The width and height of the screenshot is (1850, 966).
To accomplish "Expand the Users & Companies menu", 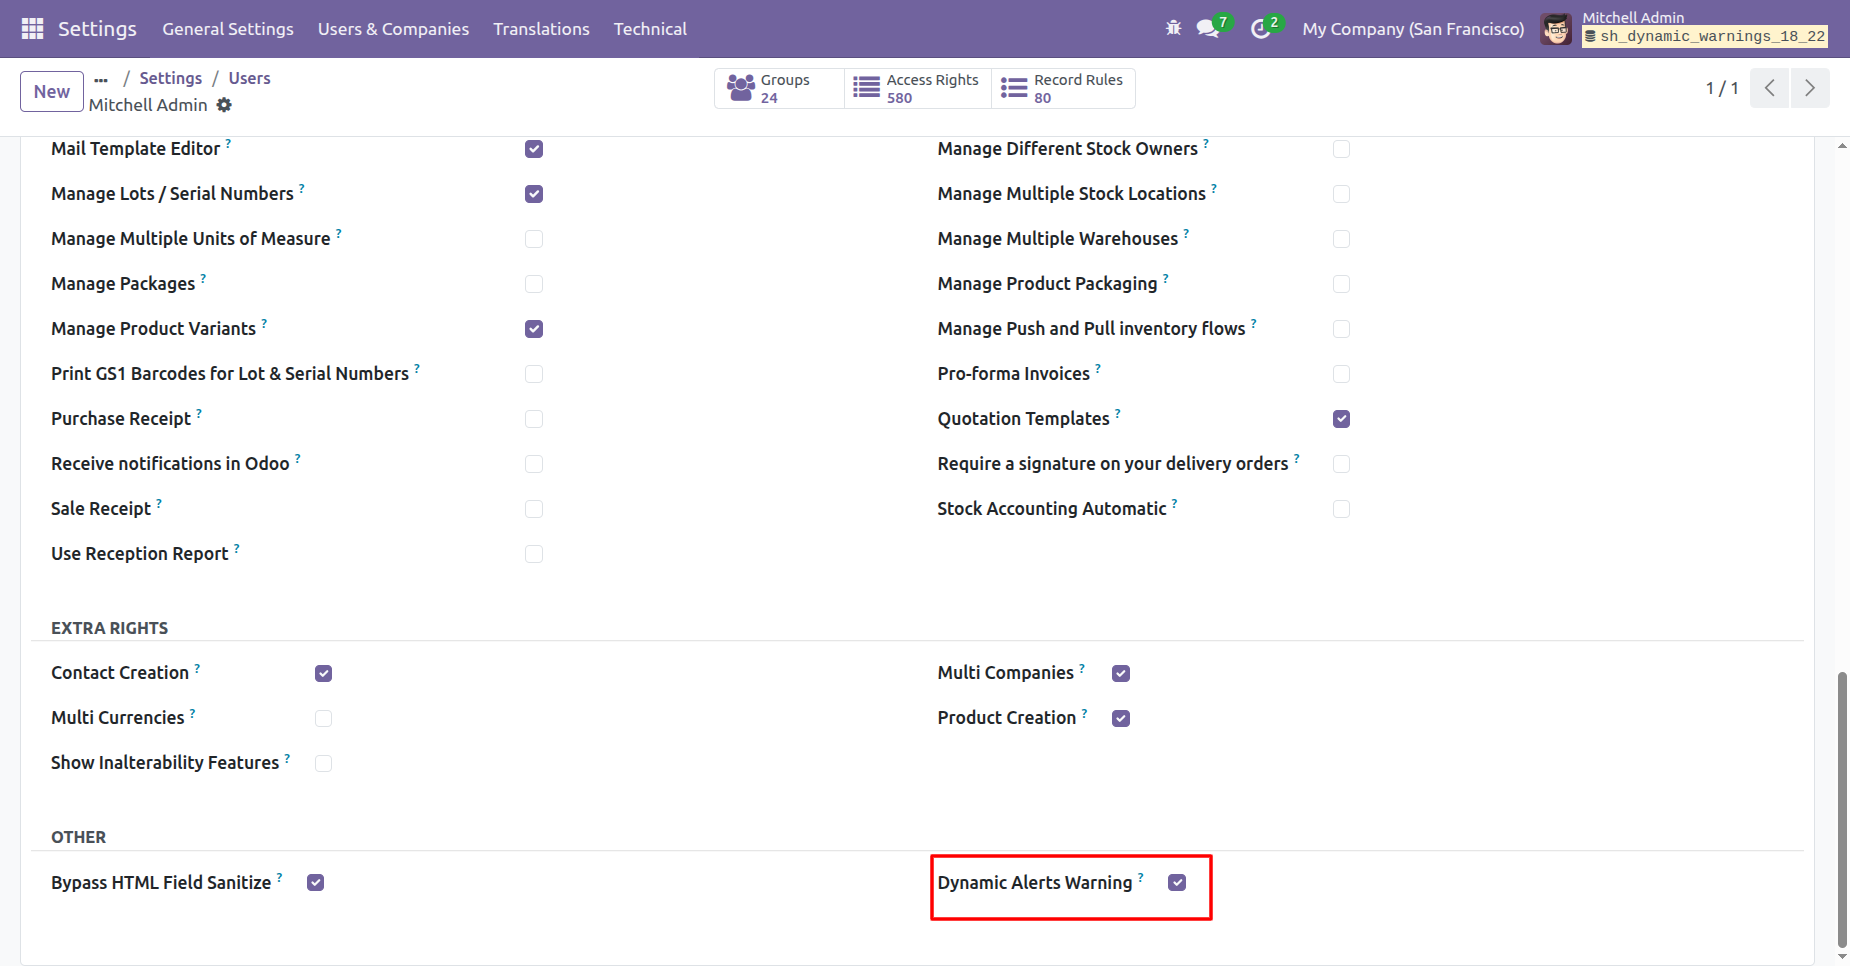I will pos(393,29).
